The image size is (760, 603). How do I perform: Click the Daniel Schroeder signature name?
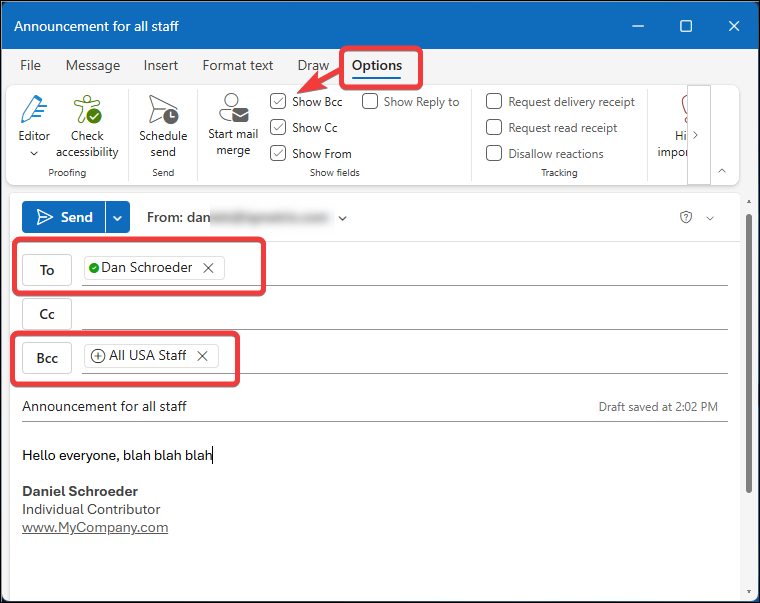pyautogui.click(x=80, y=492)
